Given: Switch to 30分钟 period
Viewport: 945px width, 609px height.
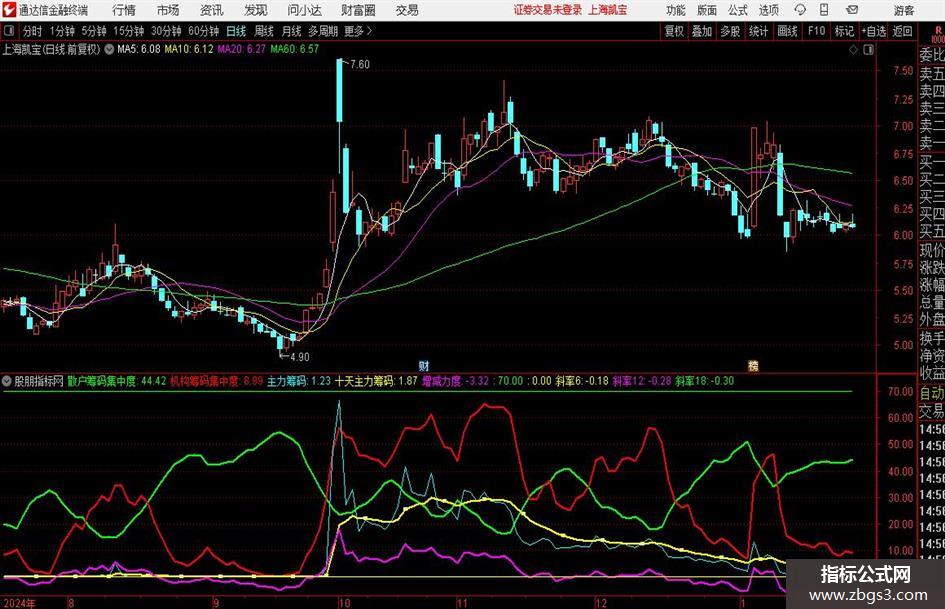Looking at the screenshot, I should point(166,31).
